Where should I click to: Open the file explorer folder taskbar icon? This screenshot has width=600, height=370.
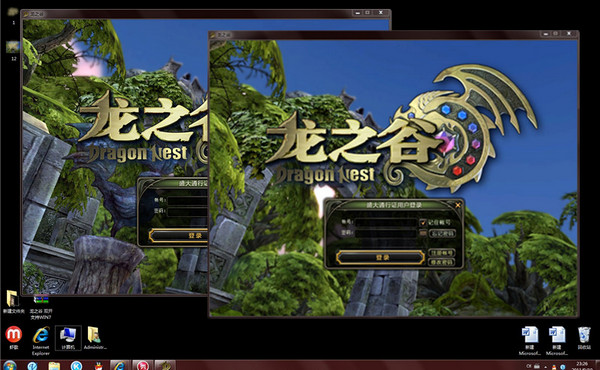[x=54, y=366]
